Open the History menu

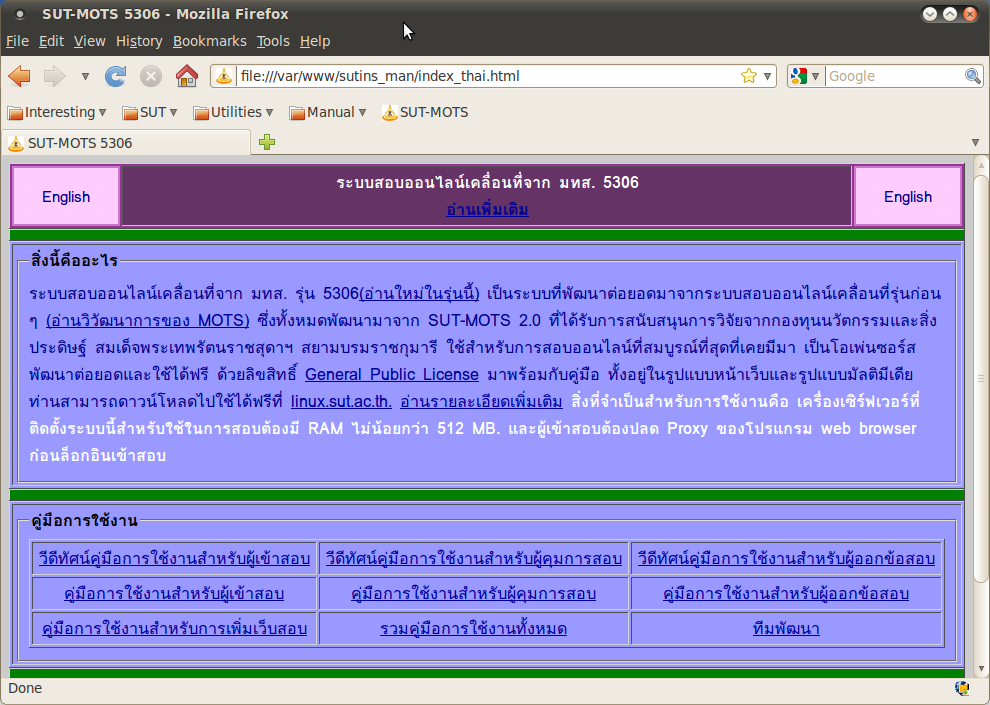click(139, 41)
